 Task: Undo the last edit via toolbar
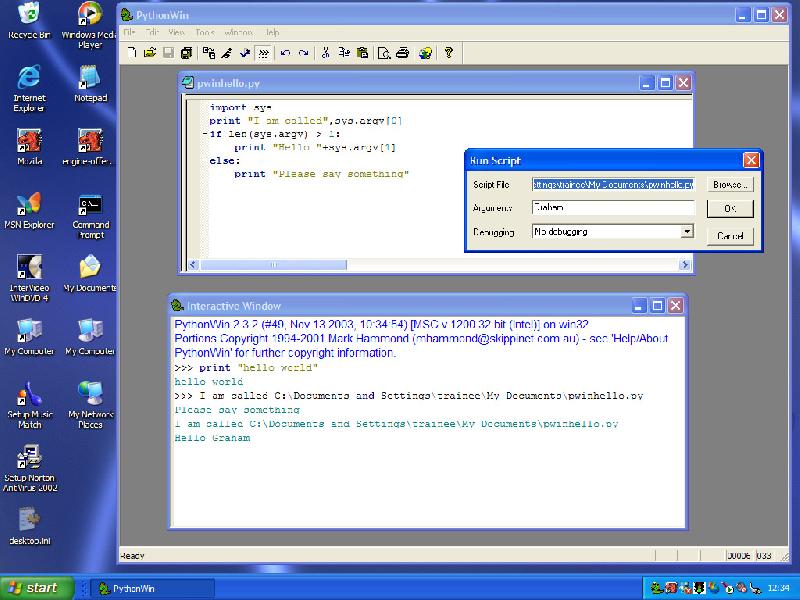(x=285, y=53)
